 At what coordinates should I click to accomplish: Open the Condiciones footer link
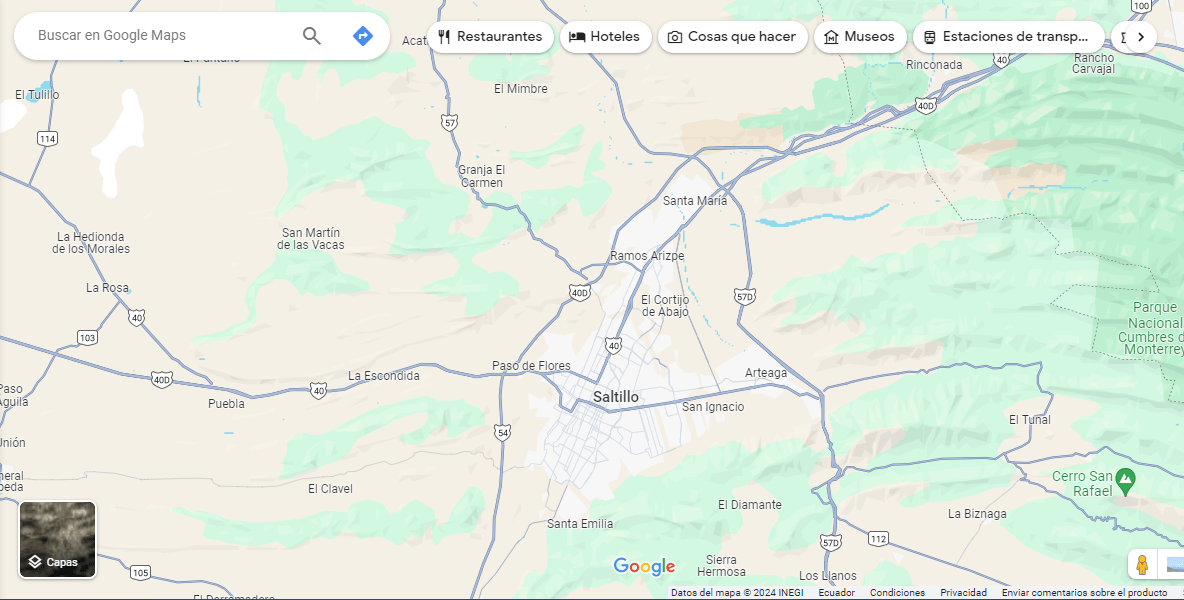tap(897, 593)
